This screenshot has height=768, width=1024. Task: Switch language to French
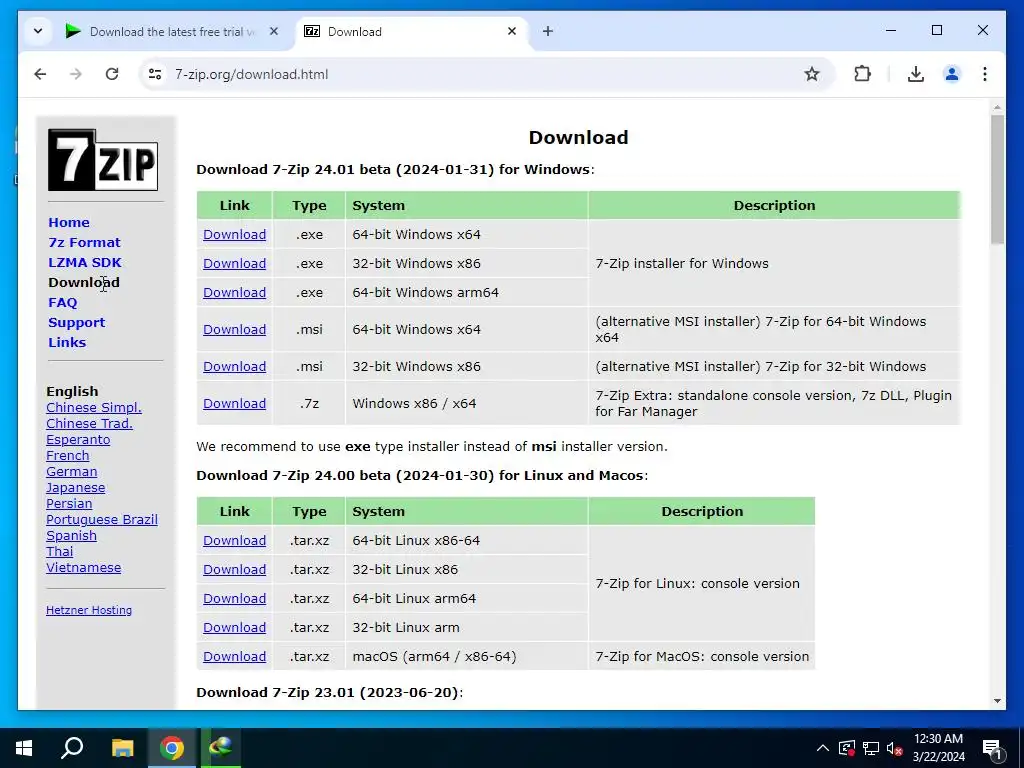tap(67, 456)
